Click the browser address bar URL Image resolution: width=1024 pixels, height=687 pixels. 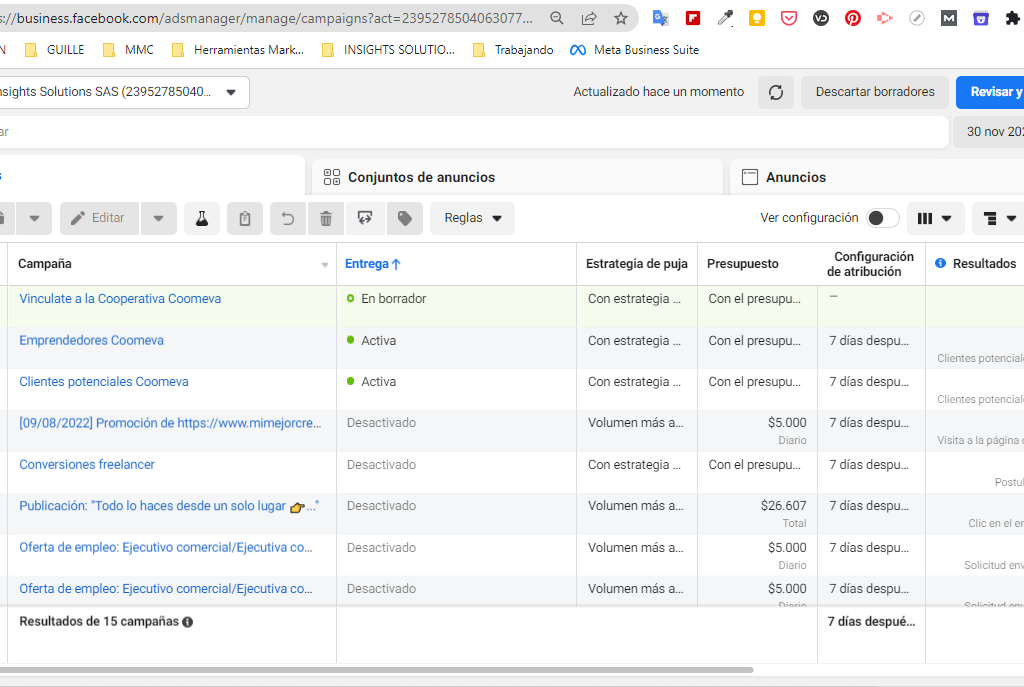coord(268,18)
